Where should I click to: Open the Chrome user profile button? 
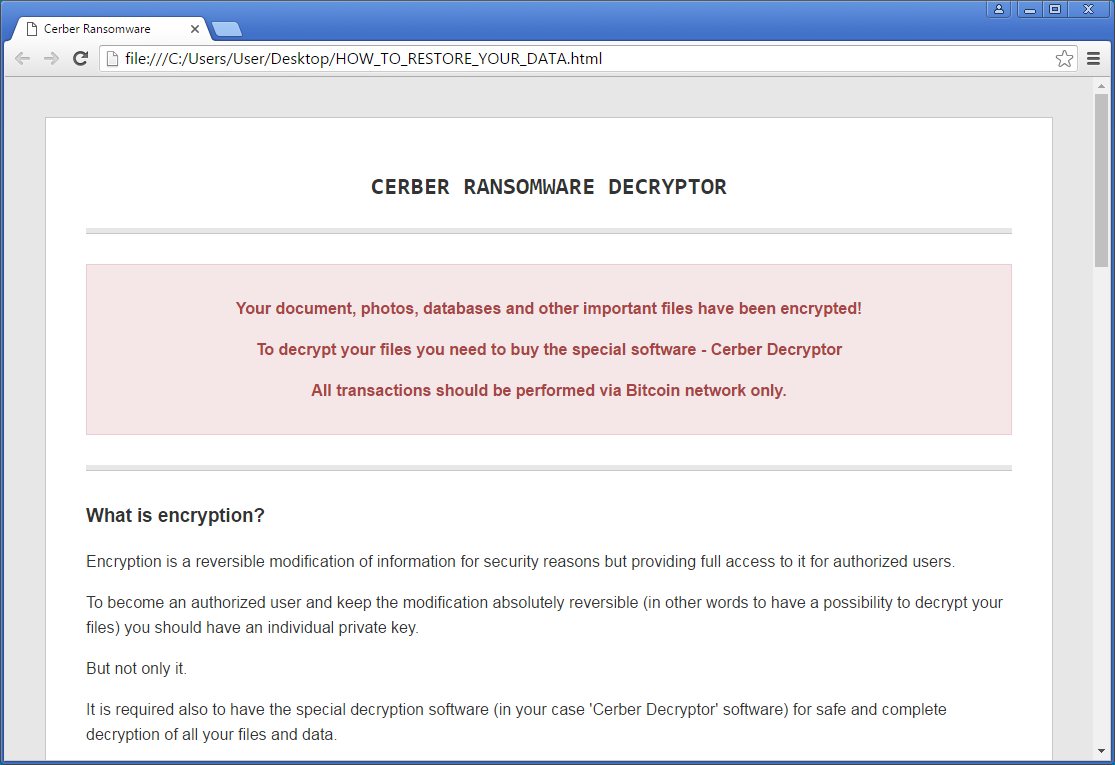pos(999,9)
